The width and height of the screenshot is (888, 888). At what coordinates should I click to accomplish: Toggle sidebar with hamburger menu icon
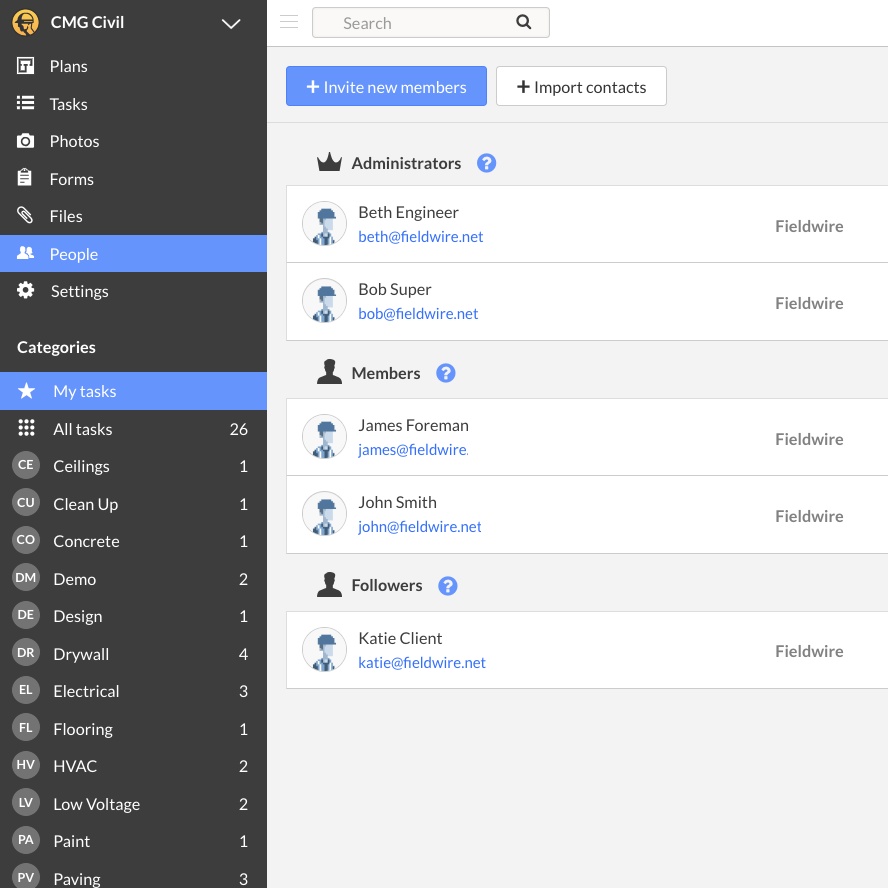click(289, 22)
